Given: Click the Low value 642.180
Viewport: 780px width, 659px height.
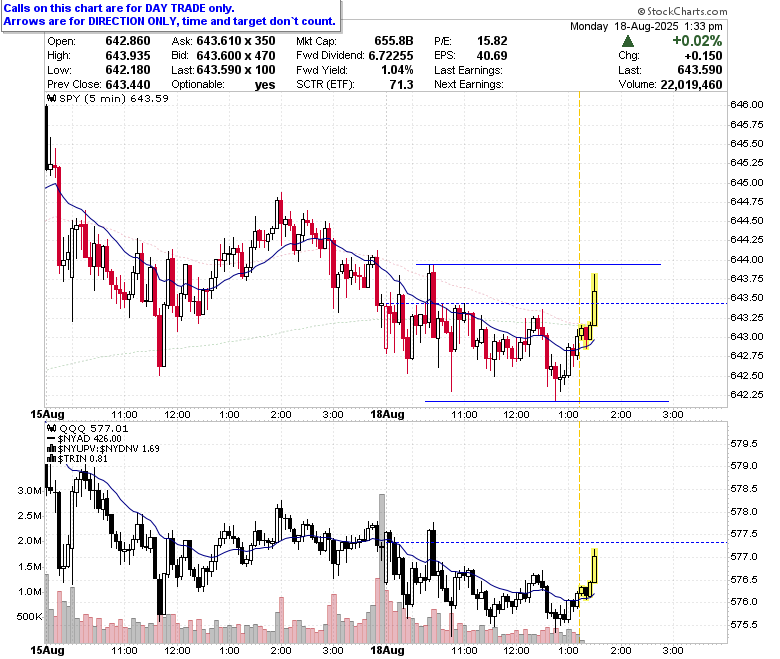Looking at the screenshot, I should coord(128,70).
